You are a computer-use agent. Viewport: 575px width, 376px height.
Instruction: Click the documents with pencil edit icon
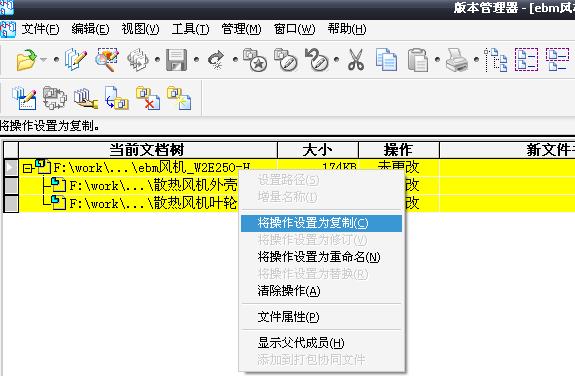[76, 60]
